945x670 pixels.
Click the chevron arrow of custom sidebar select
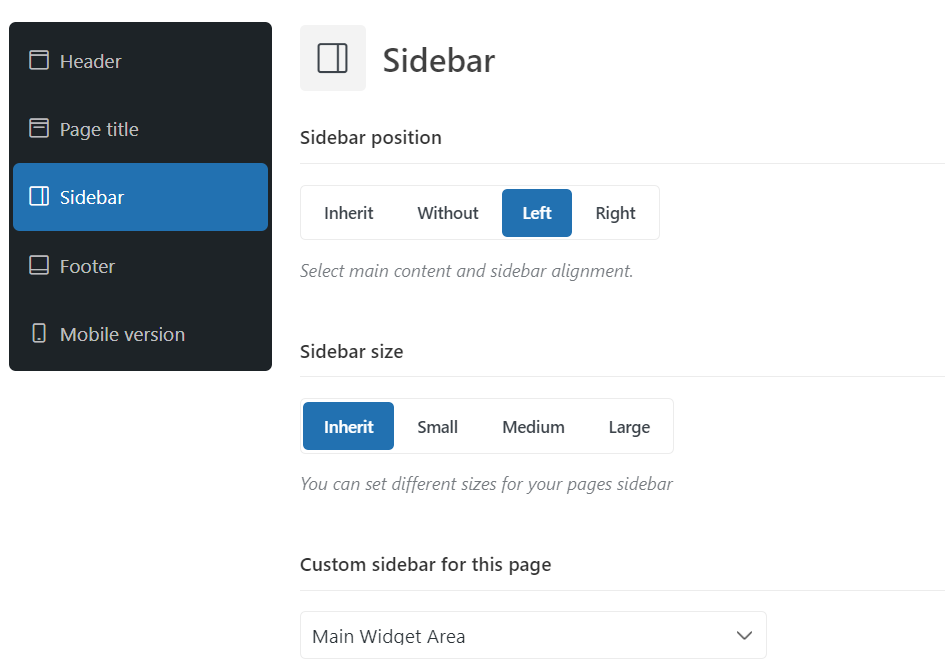(744, 635)
